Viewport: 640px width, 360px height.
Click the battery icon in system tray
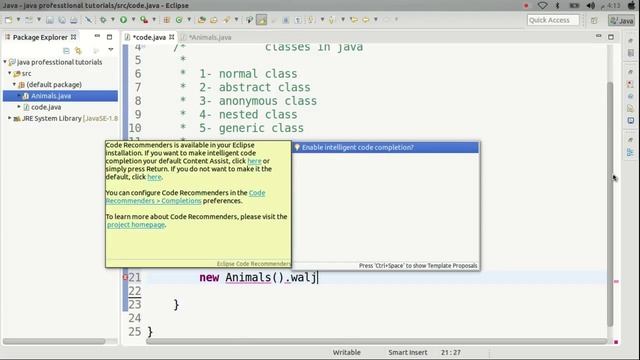(x=574, y=5)
